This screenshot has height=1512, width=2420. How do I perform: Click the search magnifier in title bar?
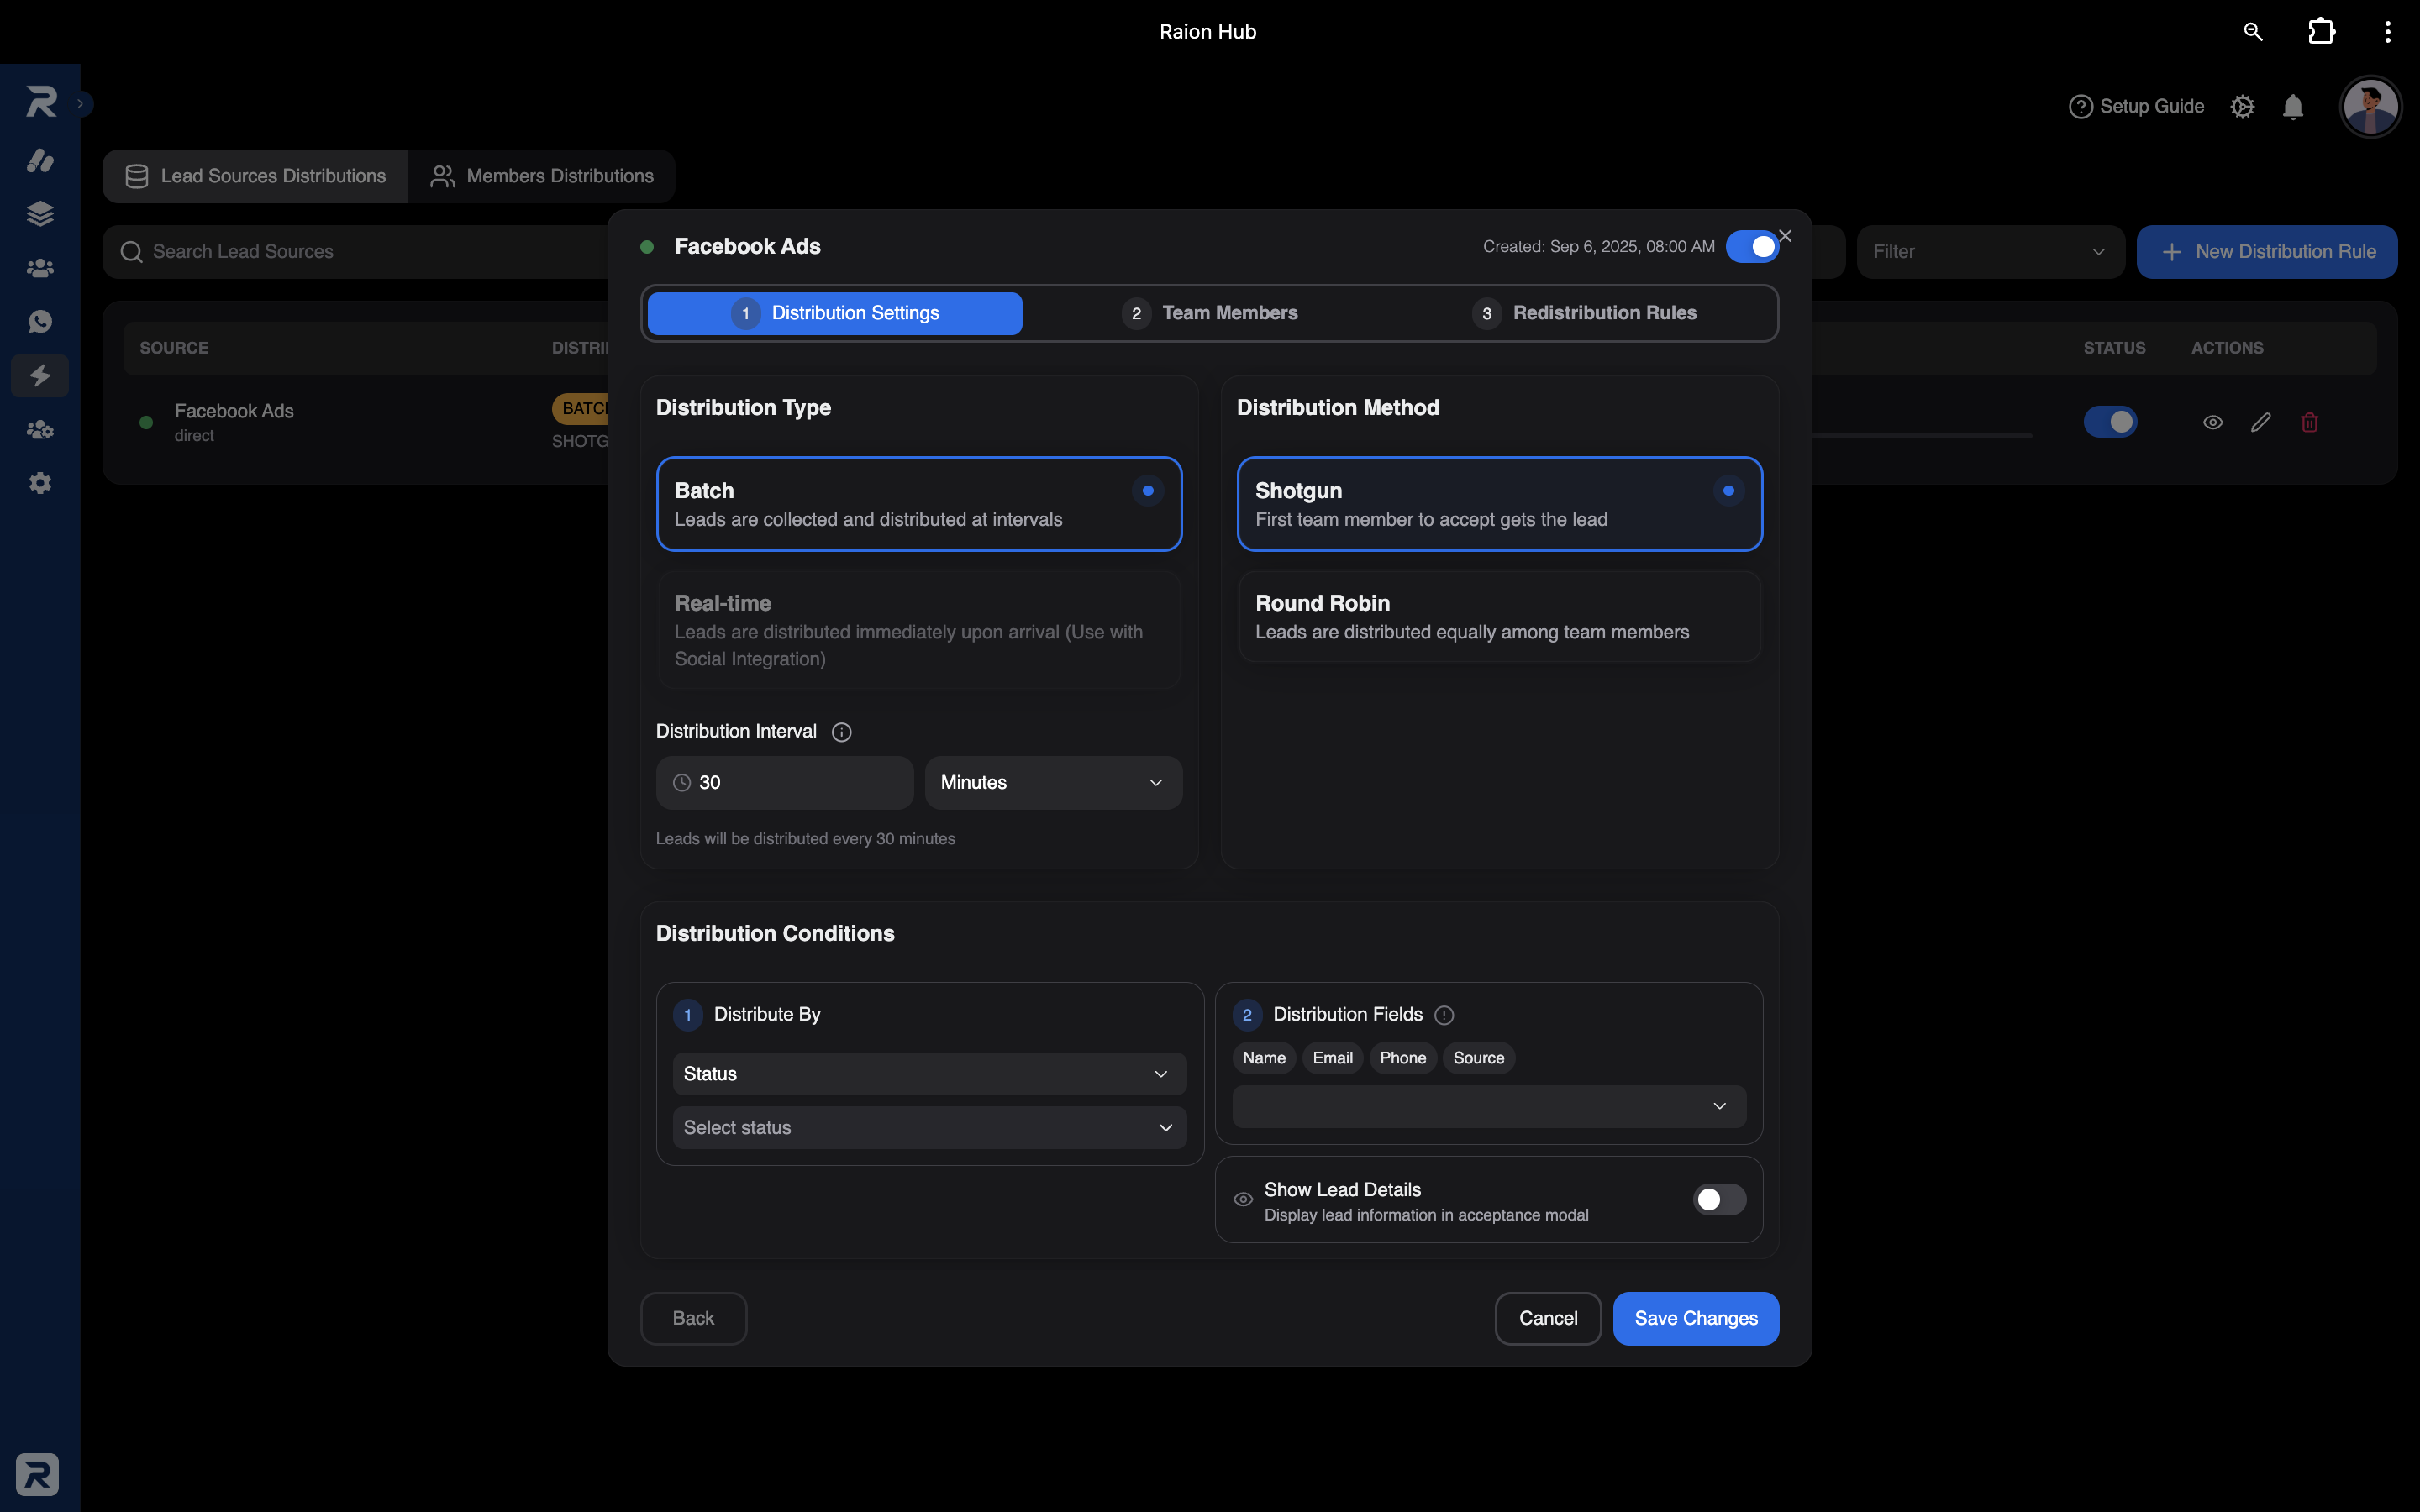2253,32
